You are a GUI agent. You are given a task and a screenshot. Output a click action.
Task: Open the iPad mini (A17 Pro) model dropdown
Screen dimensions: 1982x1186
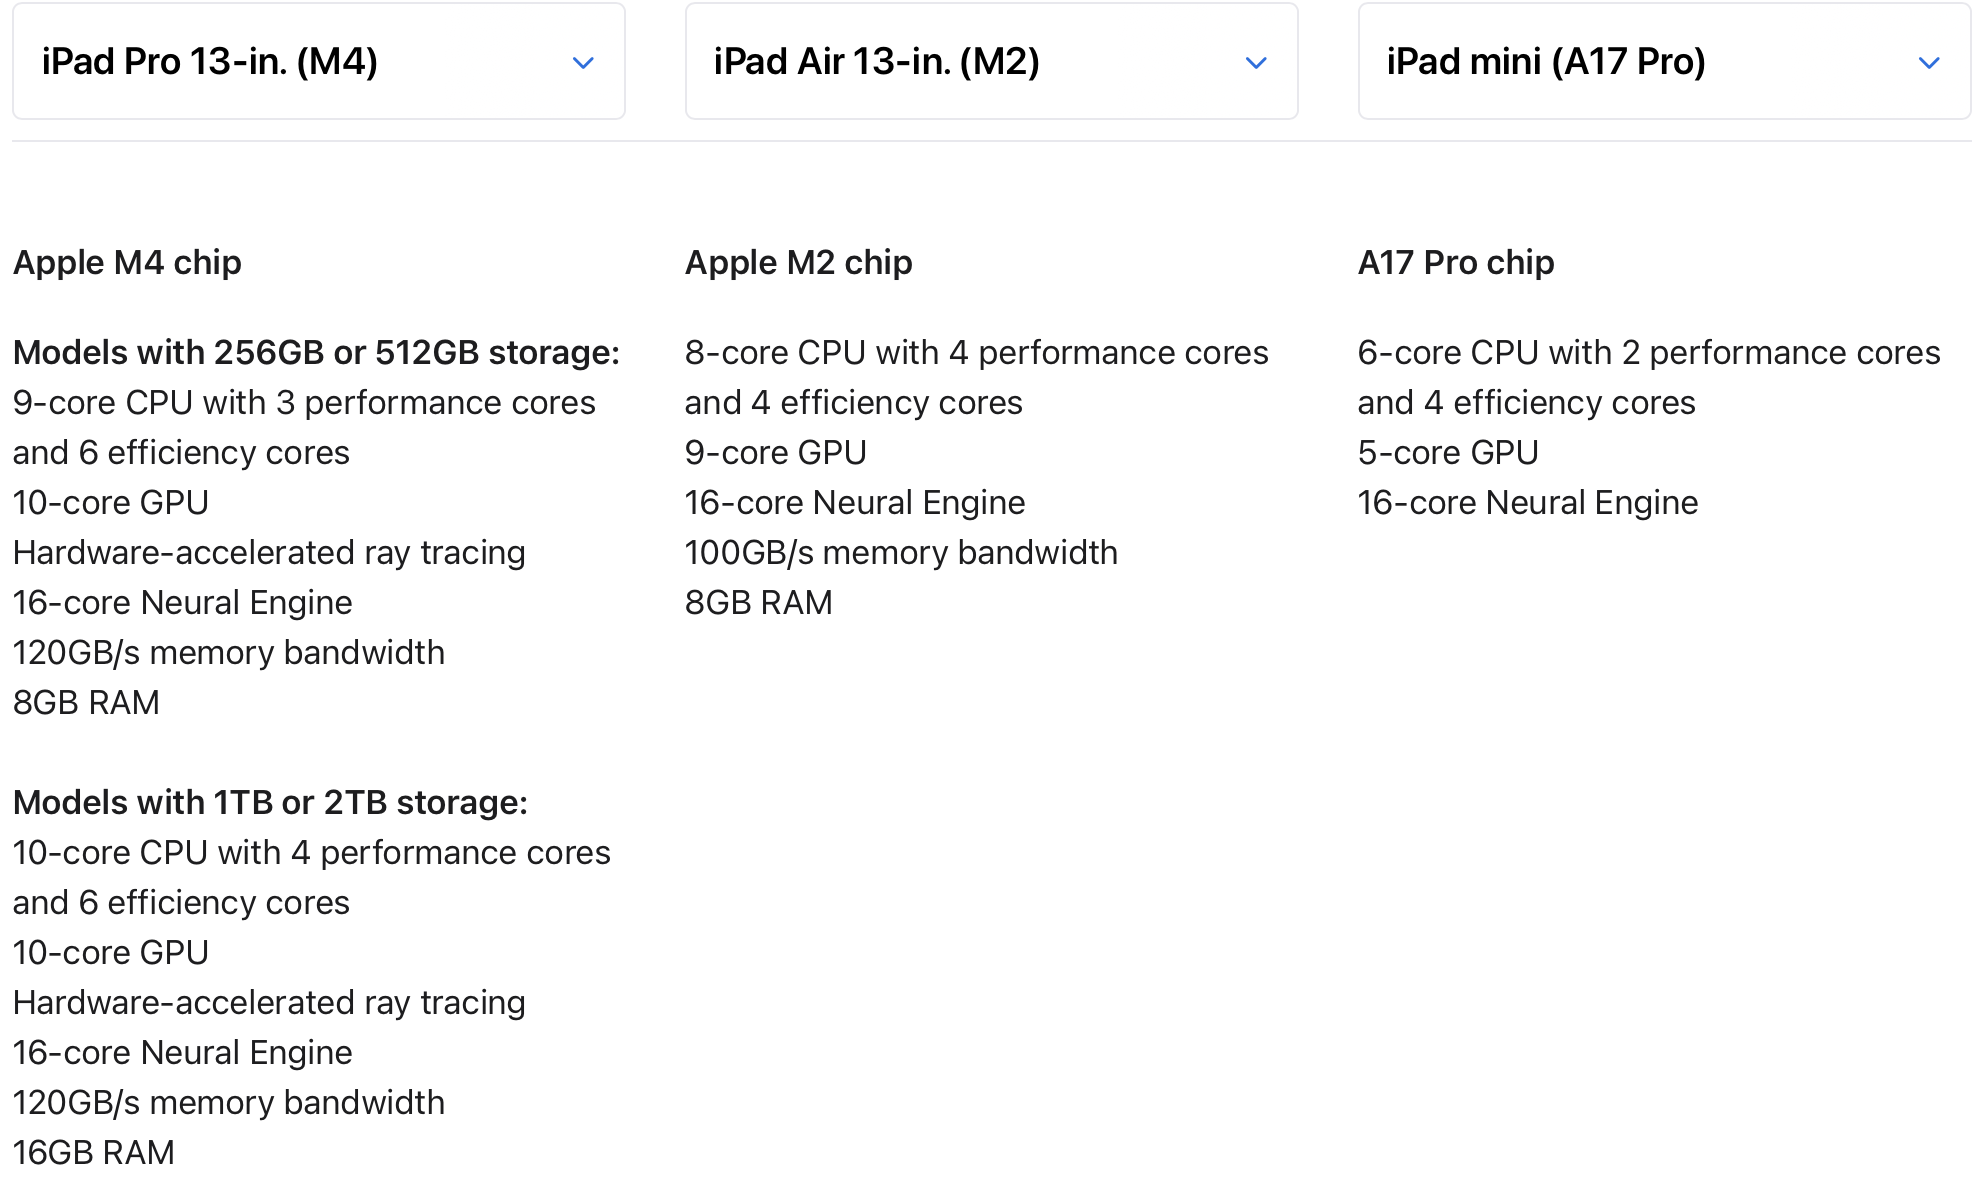pyautogui.click(x=1663, y=62)
